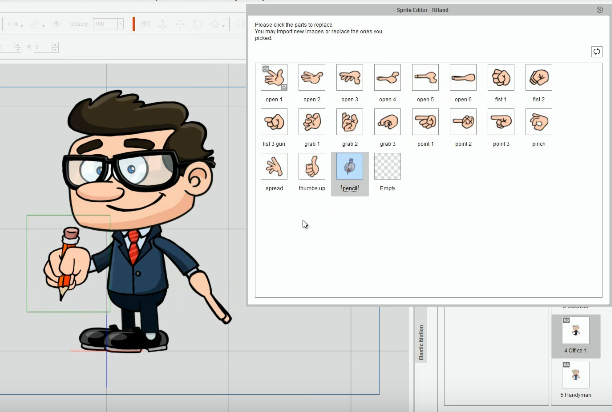
Task: Select the 'fist 3 gun' hand sprite
Action: [274, 122]
